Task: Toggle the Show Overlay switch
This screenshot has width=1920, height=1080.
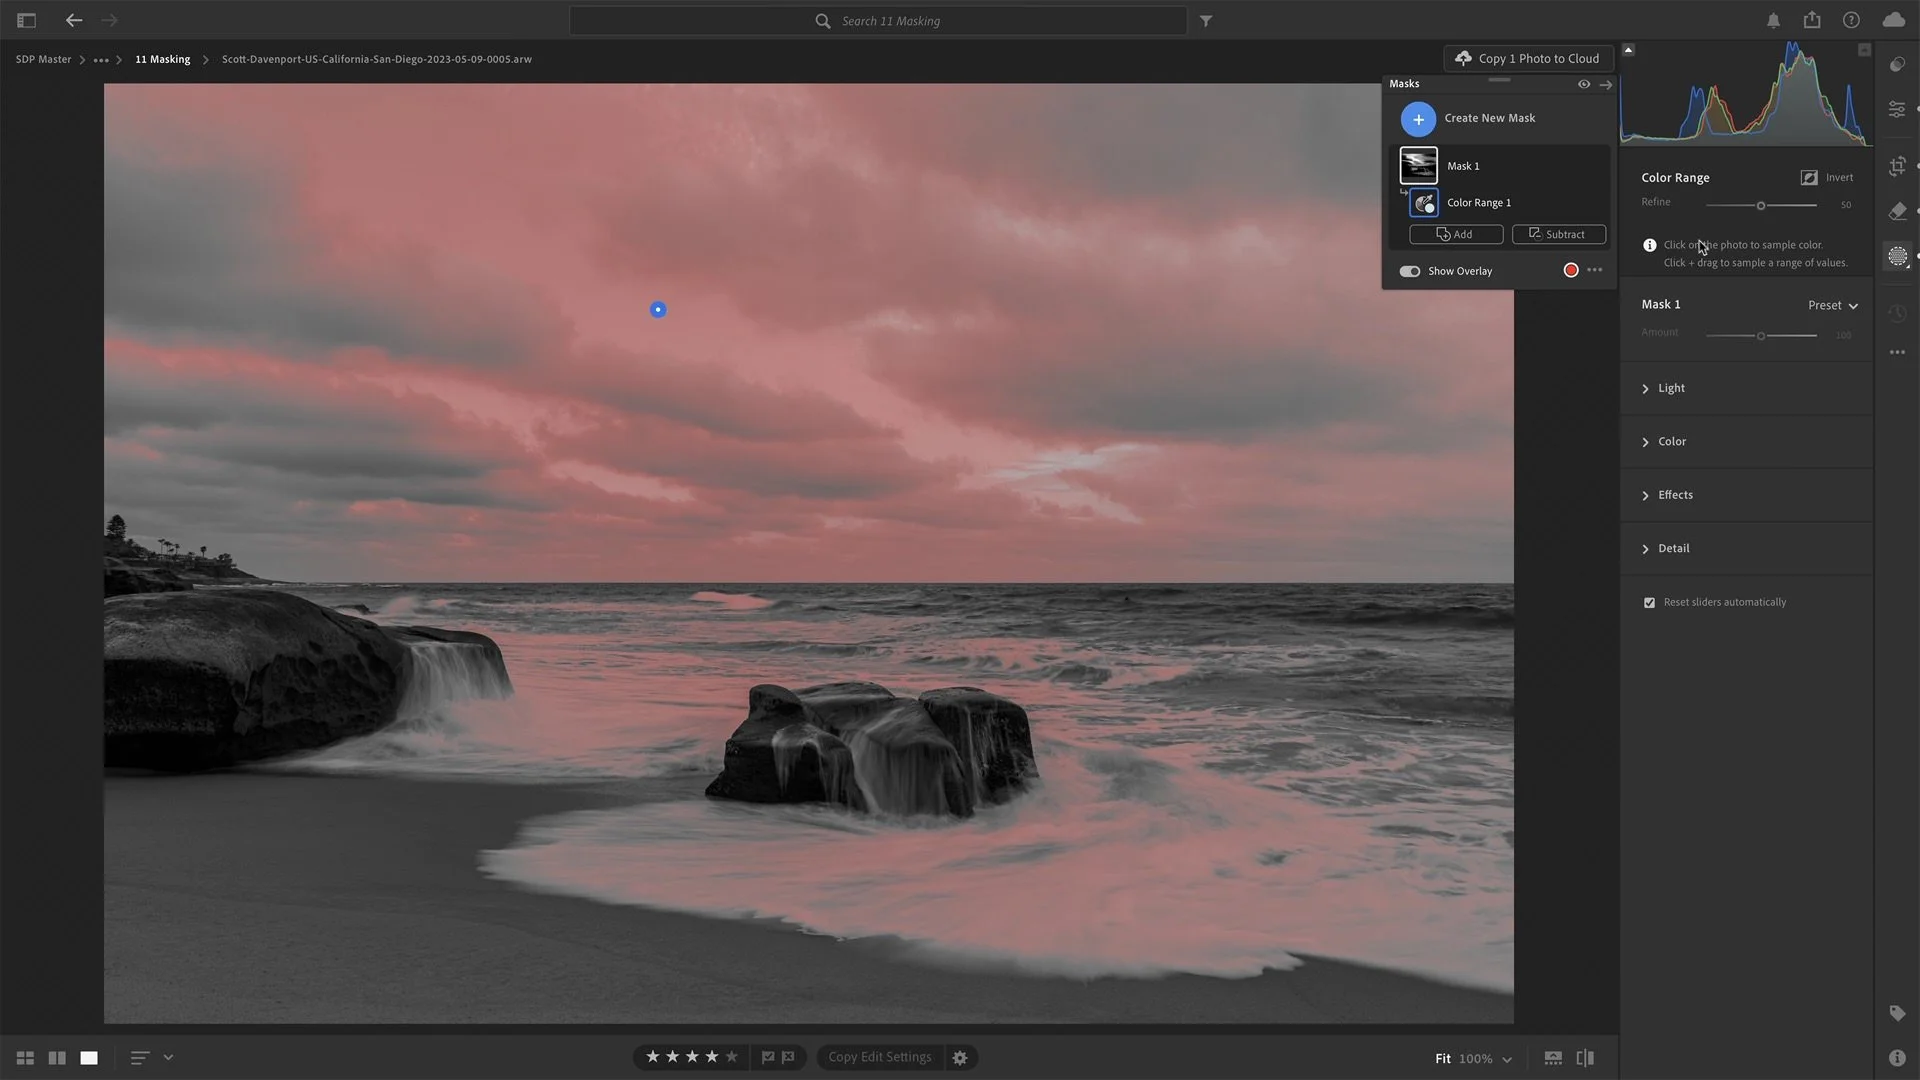Action: (1410, 271)
